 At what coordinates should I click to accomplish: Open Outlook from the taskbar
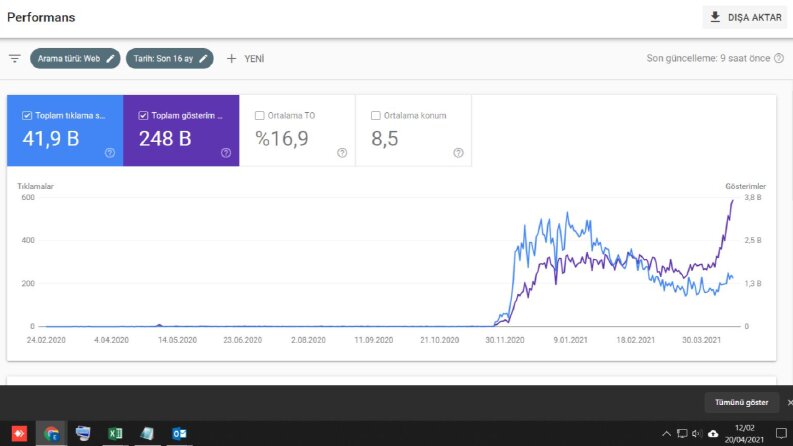pyautogui.click(x=180, y=433)
